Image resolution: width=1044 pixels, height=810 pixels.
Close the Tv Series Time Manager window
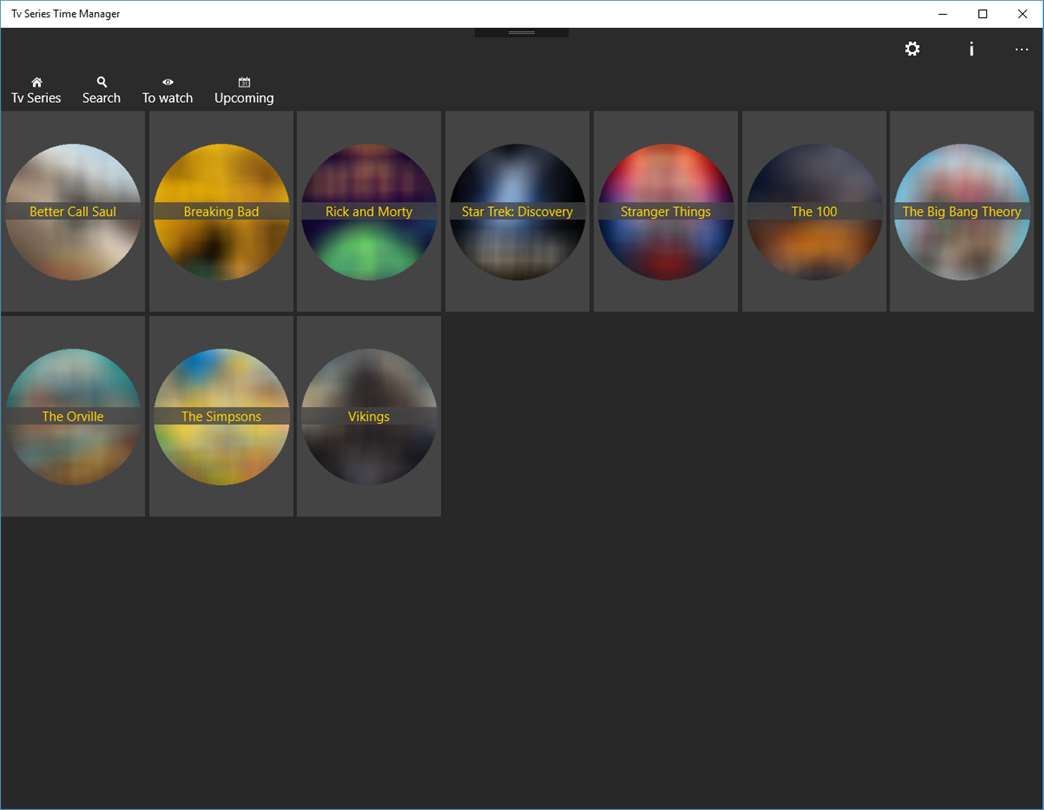click(x=1023, y=14)
